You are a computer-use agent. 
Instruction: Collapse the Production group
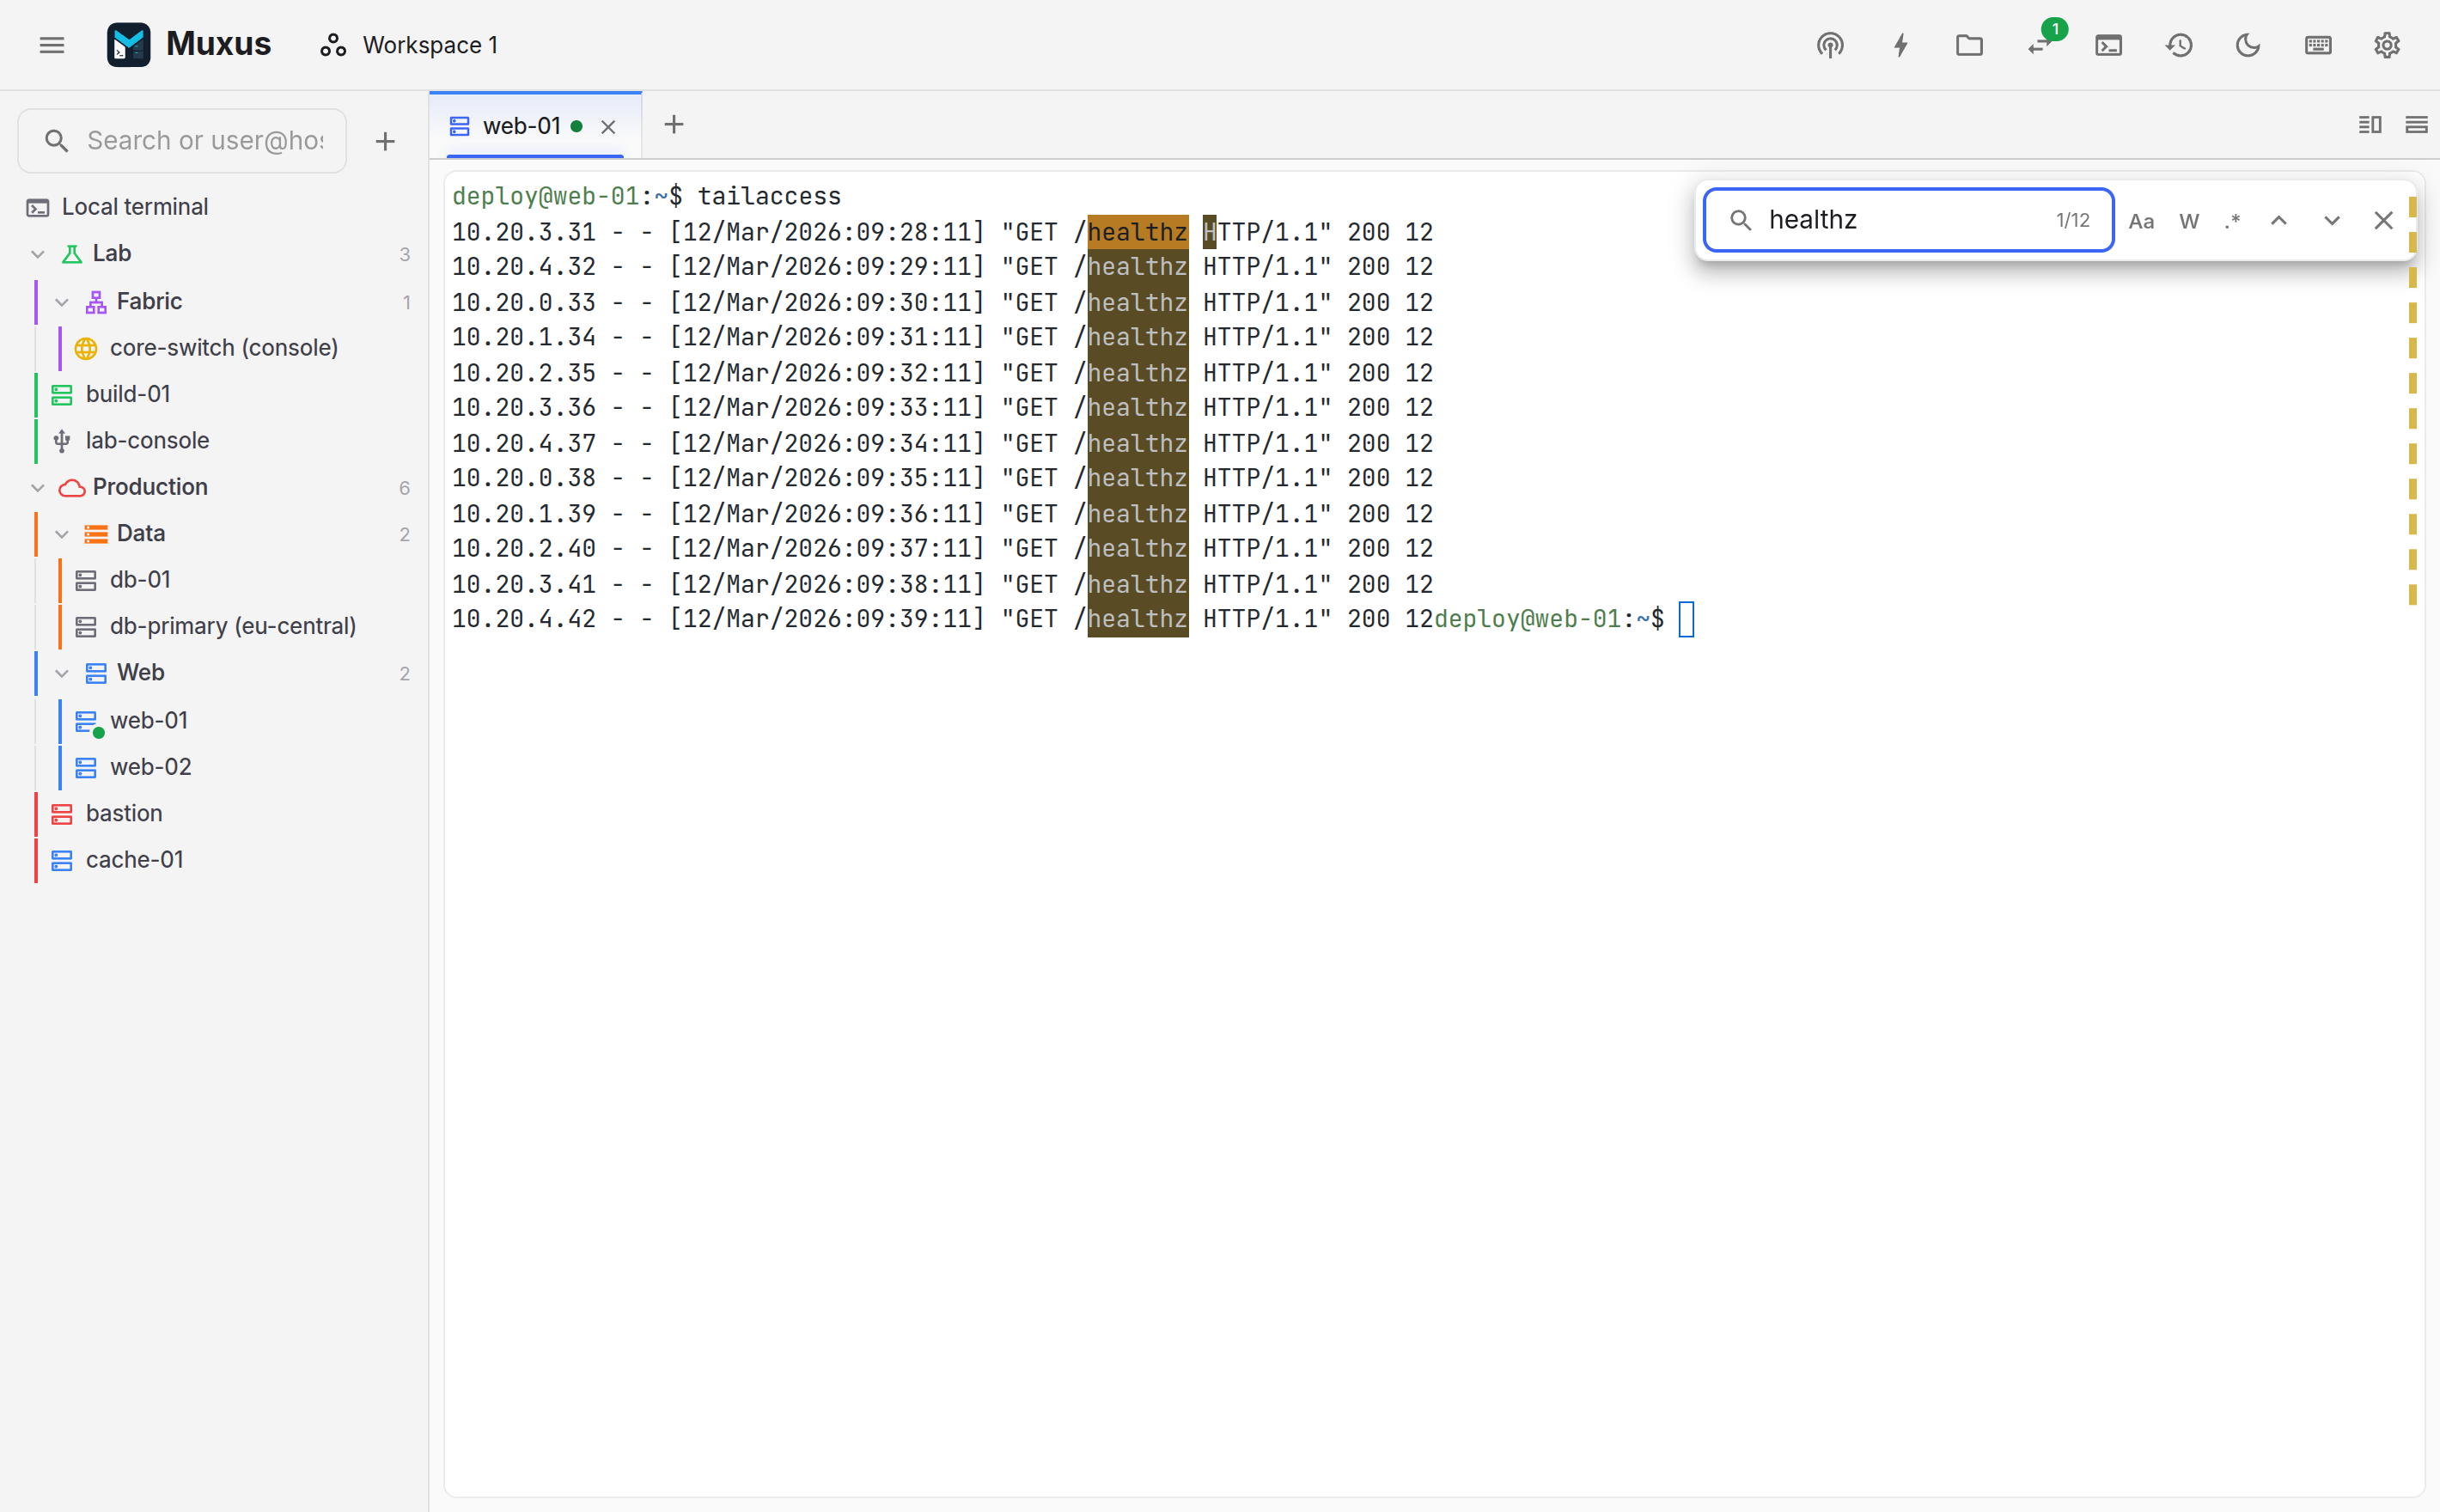click(x=38, y=487)
